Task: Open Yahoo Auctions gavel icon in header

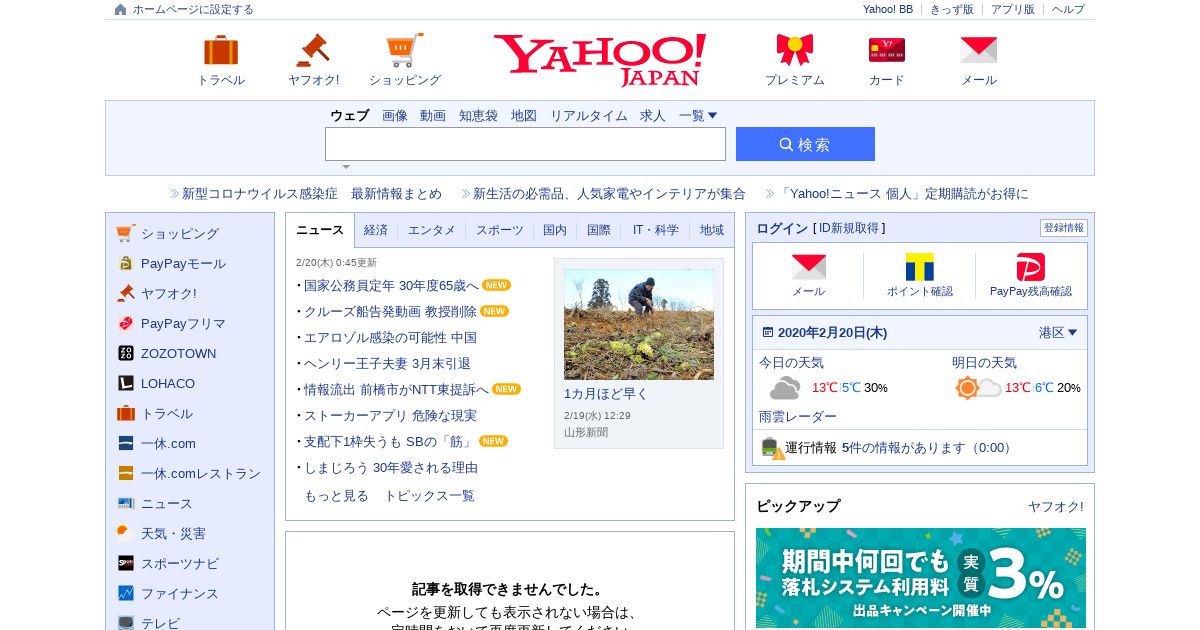Action: coord(313,50)
